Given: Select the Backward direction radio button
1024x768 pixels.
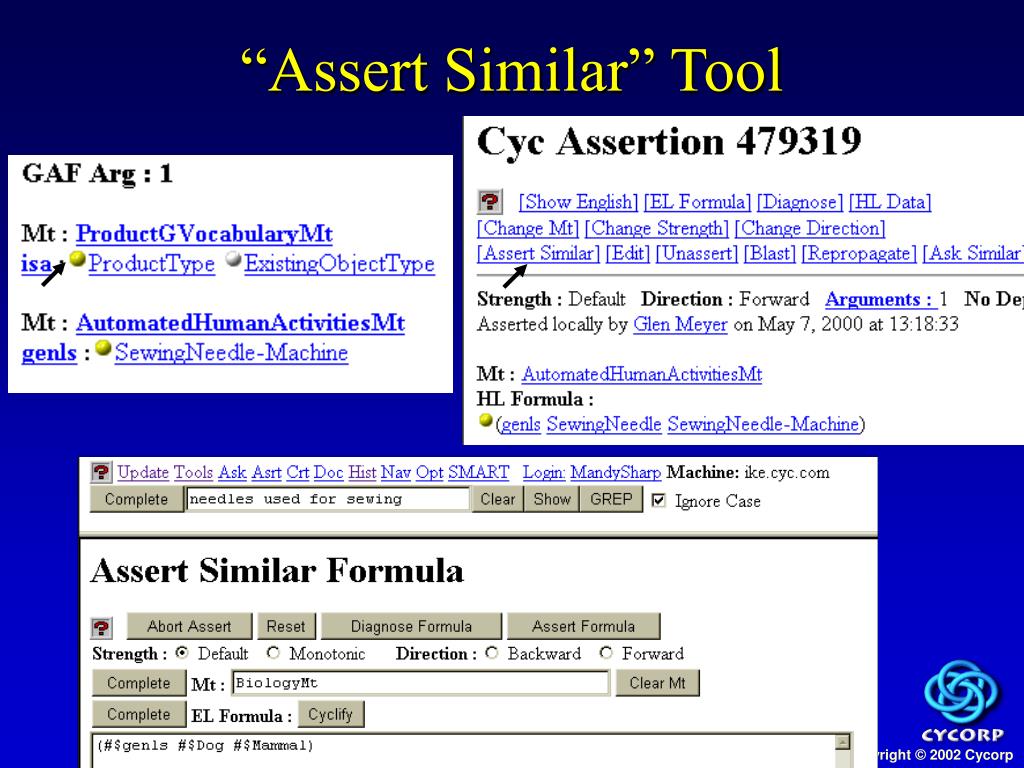Looking at the screenshot, I should 492,652.
